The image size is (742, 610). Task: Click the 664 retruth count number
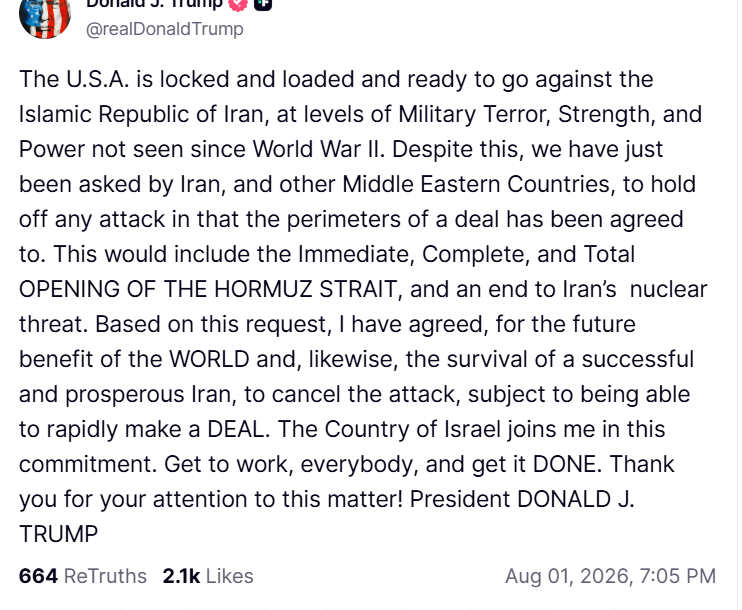(x=38, y=576)
